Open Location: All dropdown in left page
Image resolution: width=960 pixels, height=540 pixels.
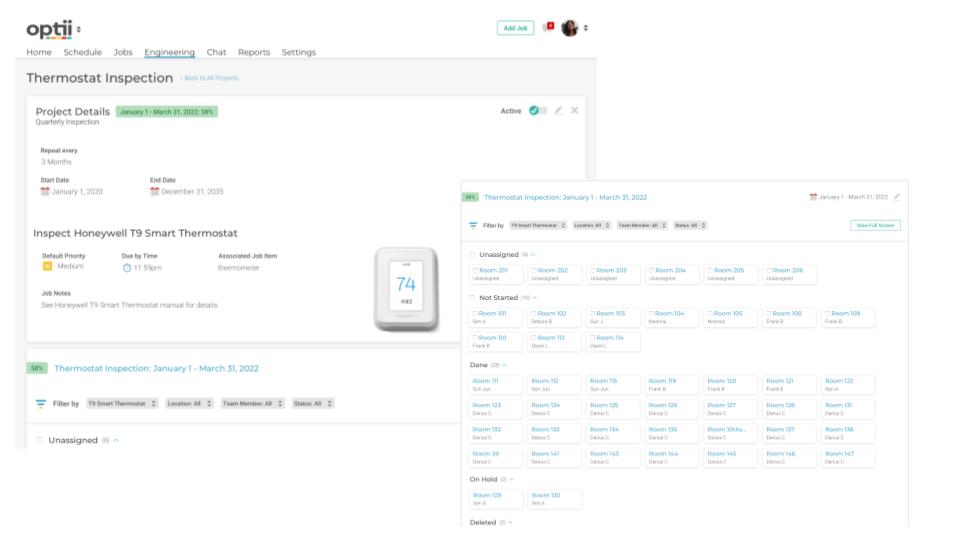coord(189,403)
